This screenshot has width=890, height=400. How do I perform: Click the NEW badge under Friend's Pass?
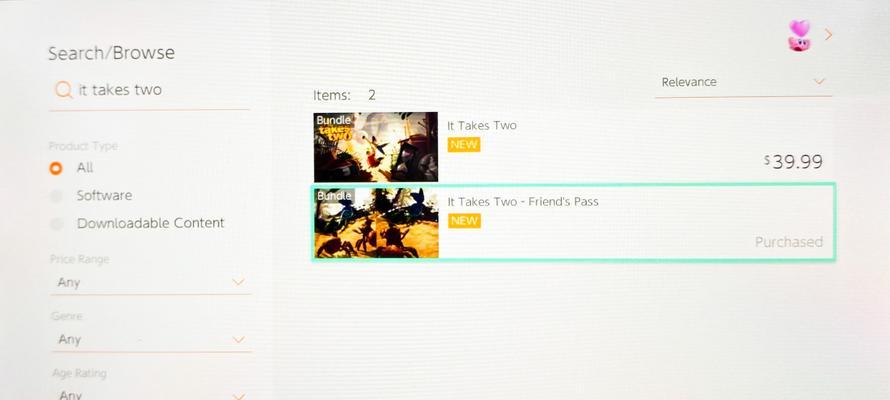(464, 221)
